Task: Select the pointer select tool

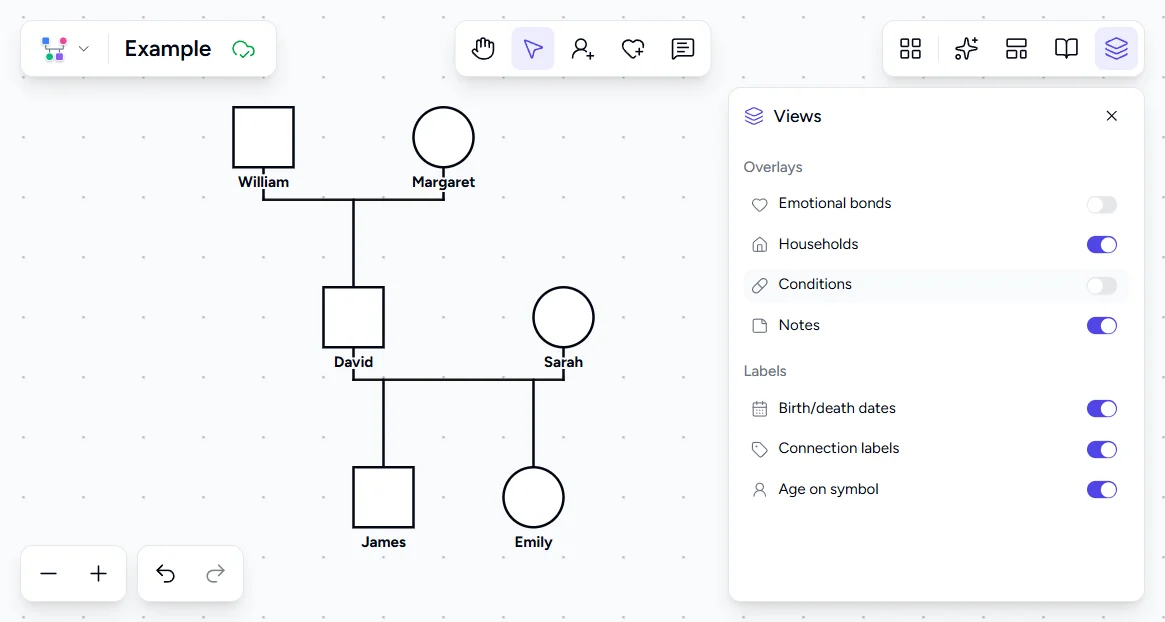Action: pyautogui.click(x=533, y=49)
